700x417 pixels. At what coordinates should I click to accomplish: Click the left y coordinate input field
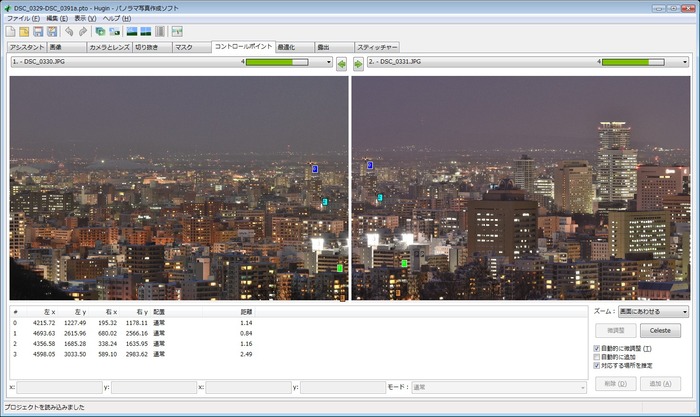click(x=154, y=387)
